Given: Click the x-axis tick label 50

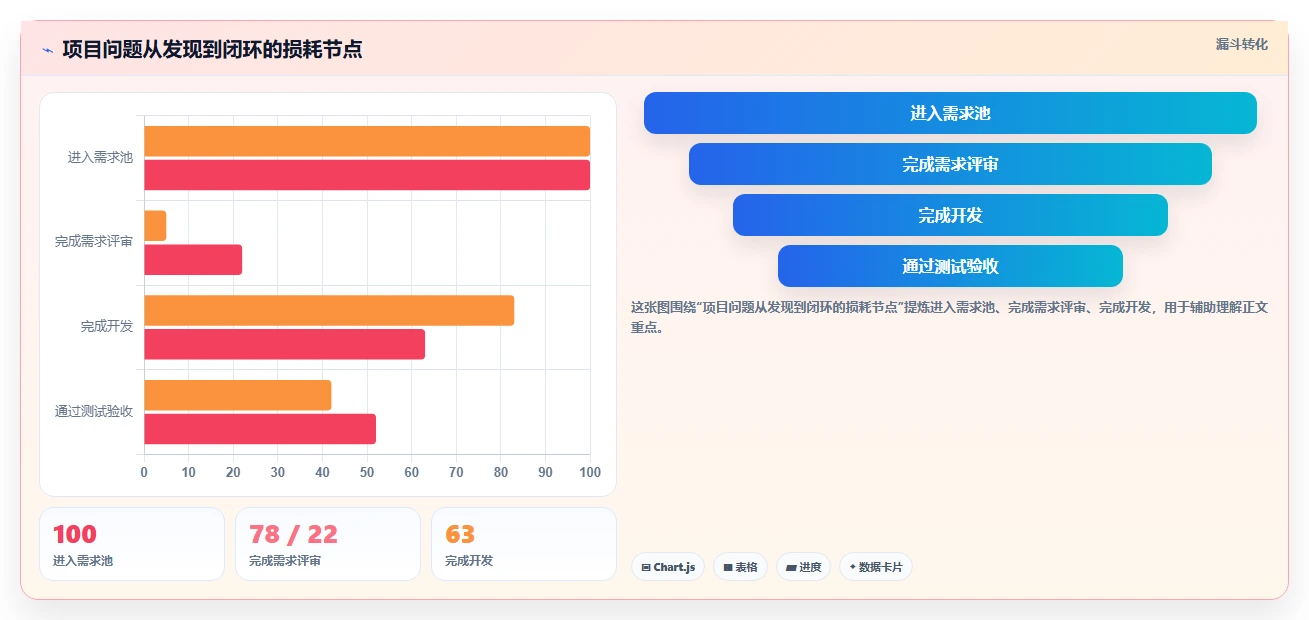Looking at the screenshot, I should click(367, 472).
